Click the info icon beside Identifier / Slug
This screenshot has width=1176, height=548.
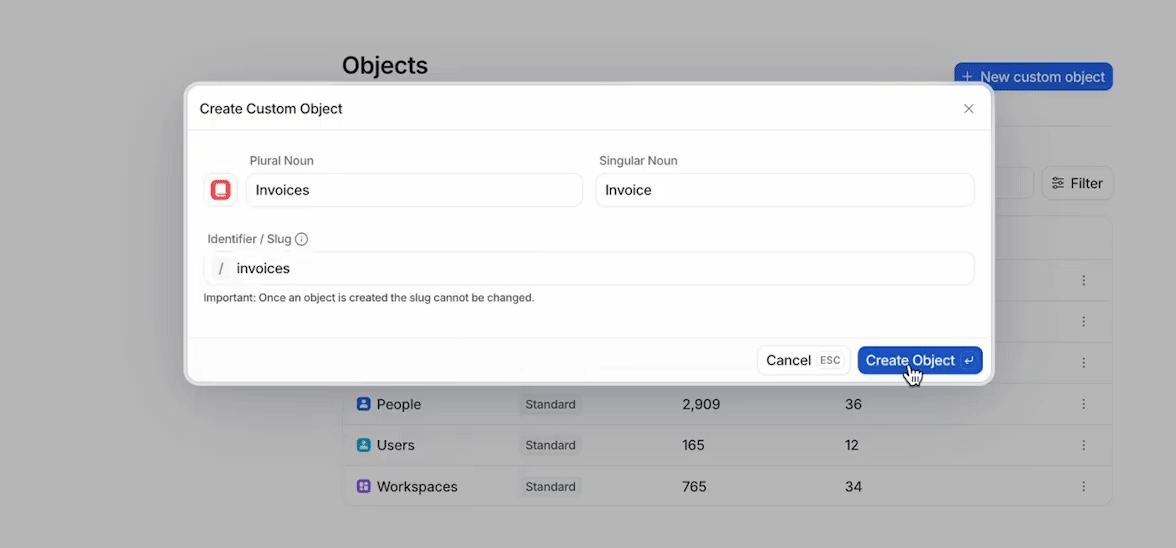pos(302,240)
